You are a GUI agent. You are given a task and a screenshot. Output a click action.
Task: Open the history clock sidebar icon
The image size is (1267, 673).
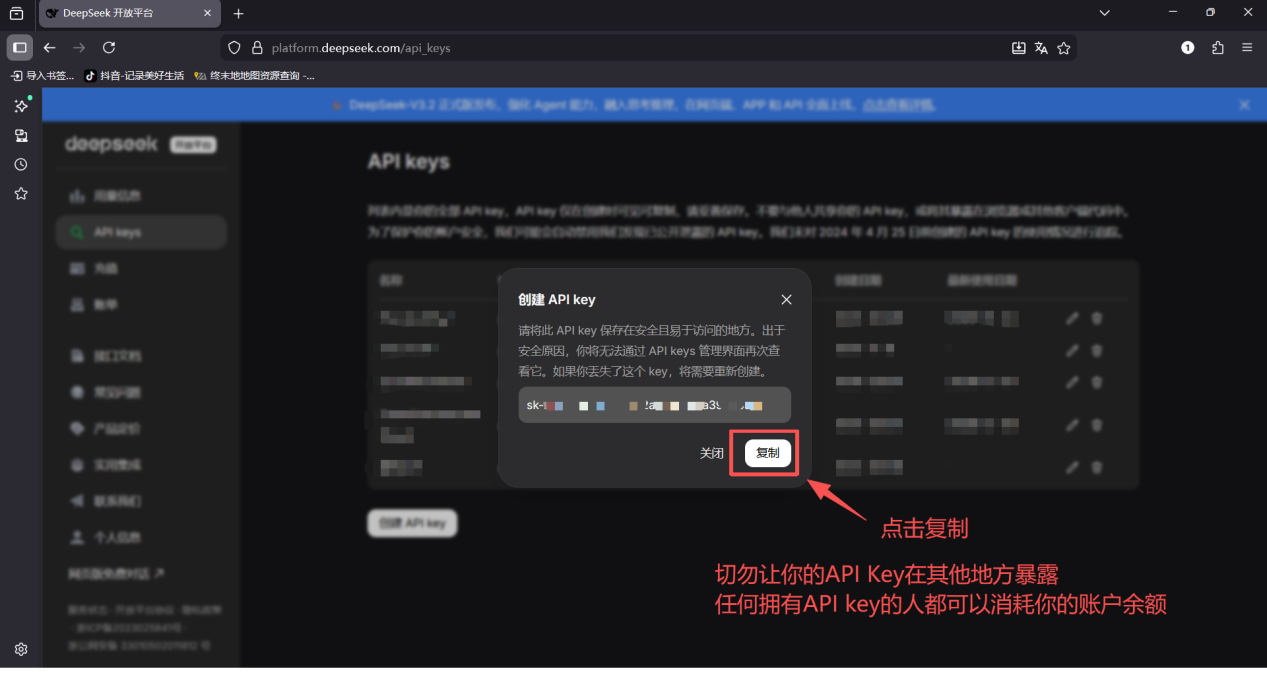pyautogui.click(x=21, y=164)
